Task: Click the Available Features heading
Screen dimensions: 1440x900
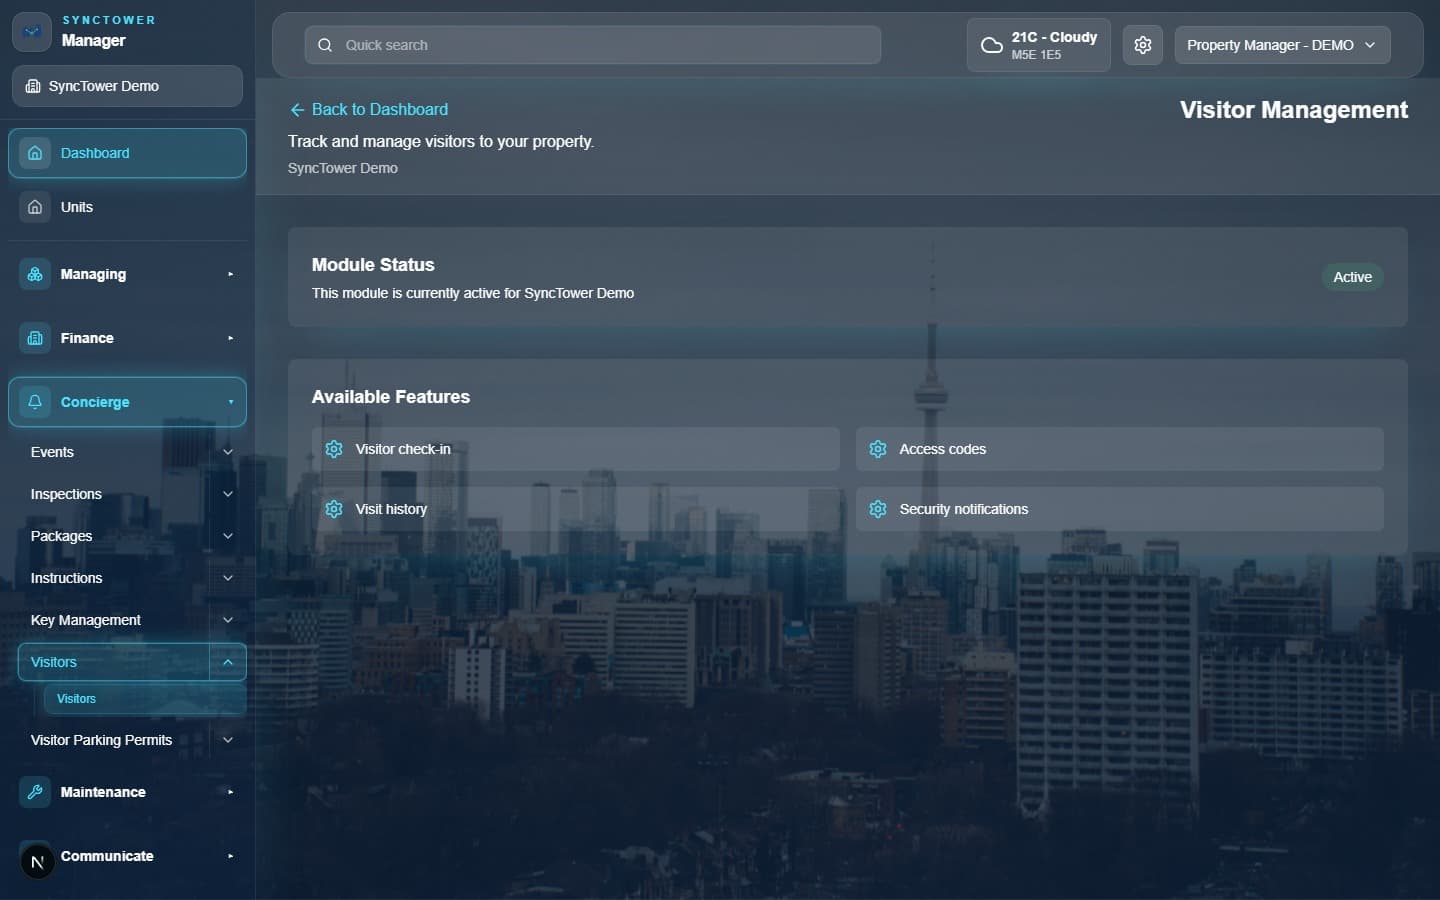Action: 390,397
